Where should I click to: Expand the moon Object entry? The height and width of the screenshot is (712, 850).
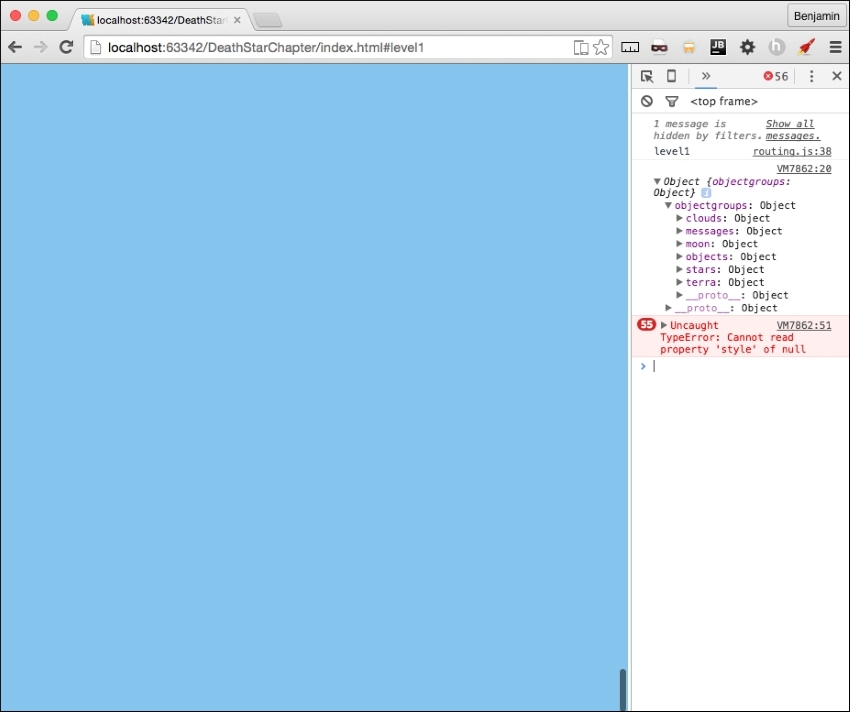coord(680,243)
